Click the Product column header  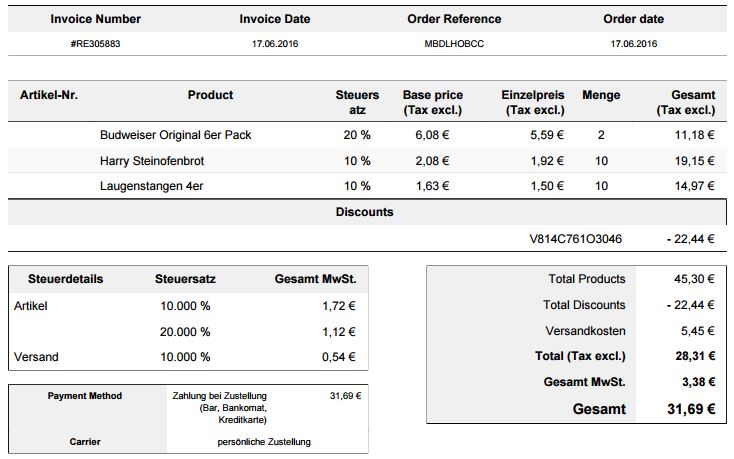[210, 95]
